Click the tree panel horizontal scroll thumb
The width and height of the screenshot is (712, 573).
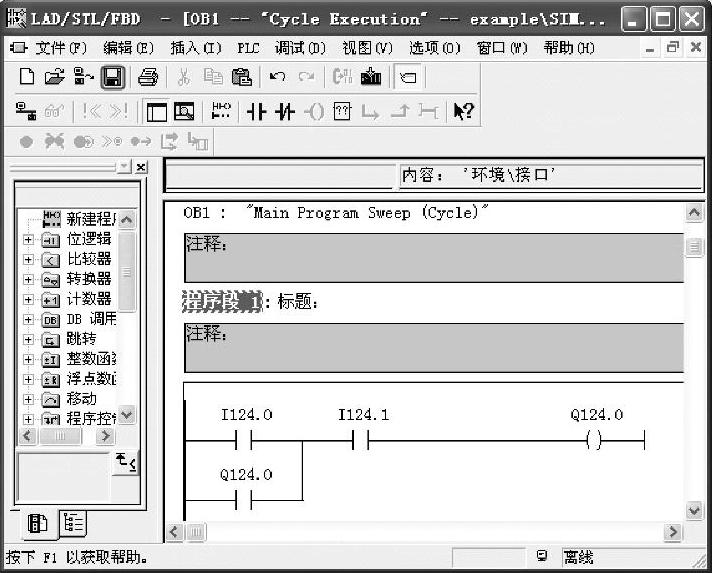(60, 436)
